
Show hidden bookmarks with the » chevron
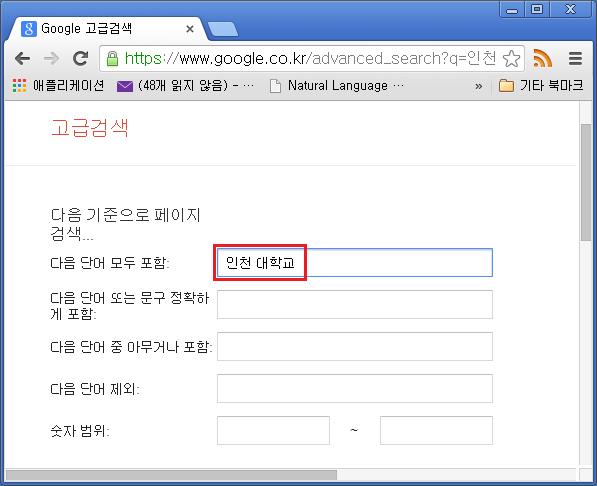[479, 86]
